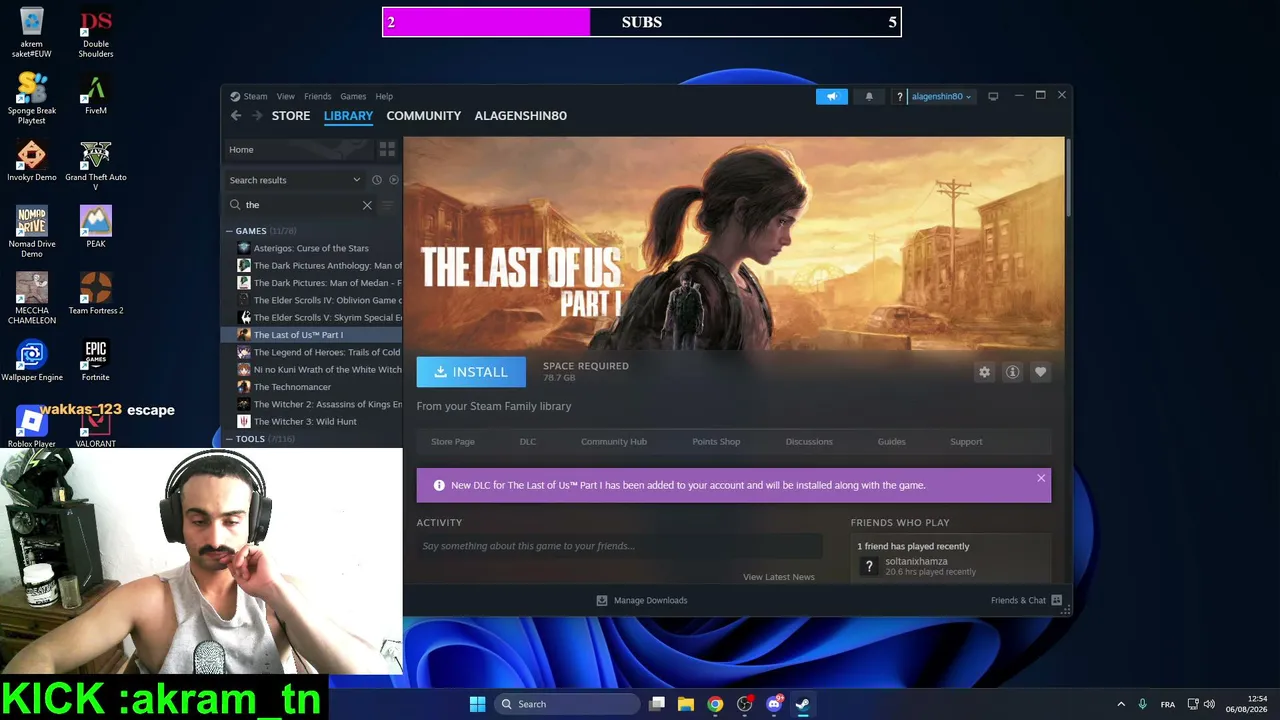Image resolution: width=1280 pixels, height=720 pixels.
Task: Go forward with Steam forward arrow
Action: pyautogui.click(x=257, y=116)
